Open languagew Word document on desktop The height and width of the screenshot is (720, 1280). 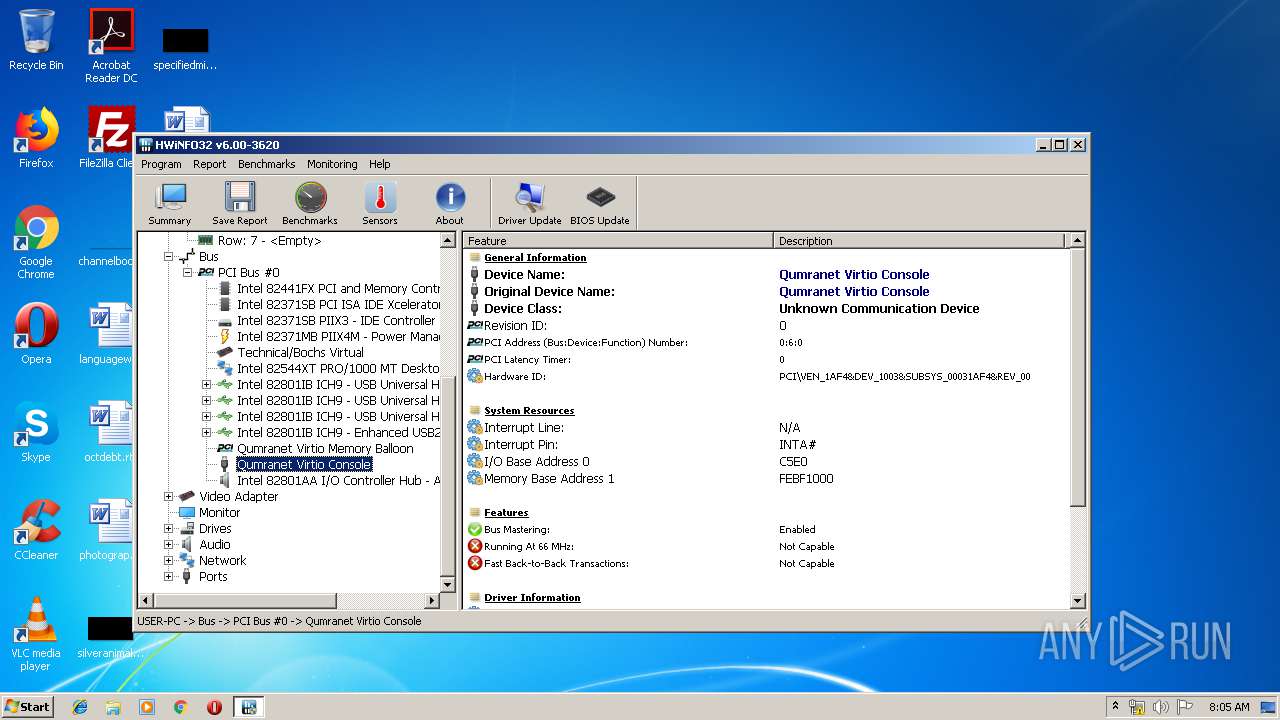[105, 336]
